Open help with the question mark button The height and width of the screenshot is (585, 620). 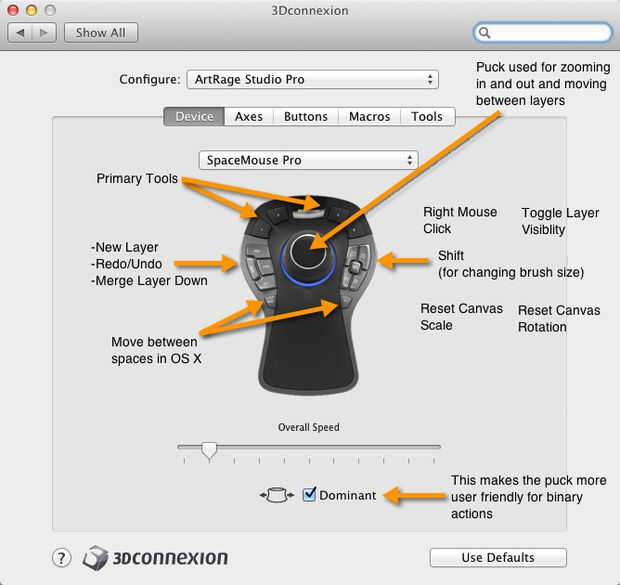point(61,558)
